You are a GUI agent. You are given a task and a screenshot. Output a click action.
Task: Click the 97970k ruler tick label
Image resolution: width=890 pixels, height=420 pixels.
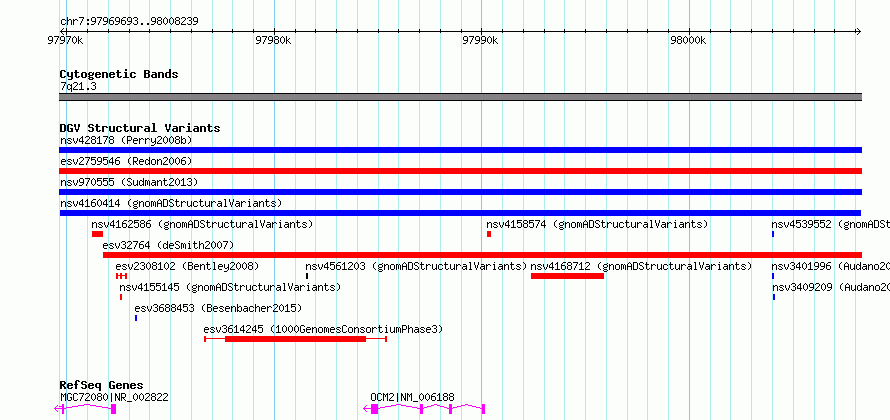click(66, 41)
